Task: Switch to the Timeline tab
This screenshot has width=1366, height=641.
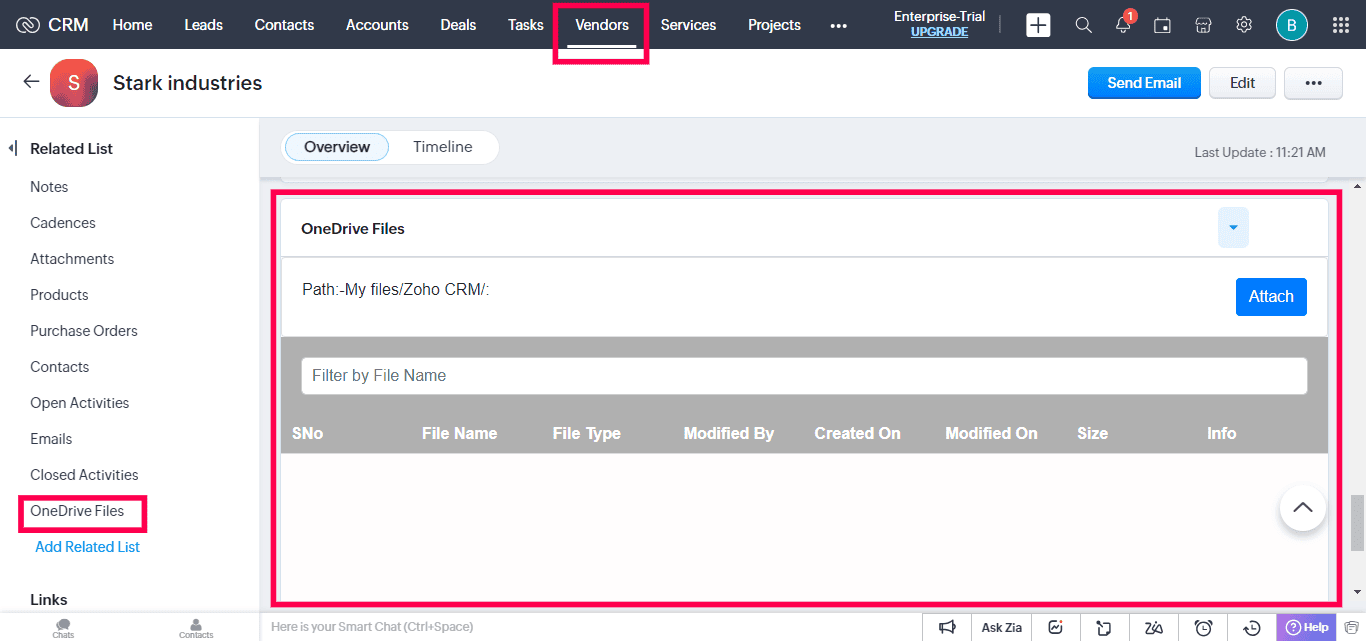Action: pos(442,147)
